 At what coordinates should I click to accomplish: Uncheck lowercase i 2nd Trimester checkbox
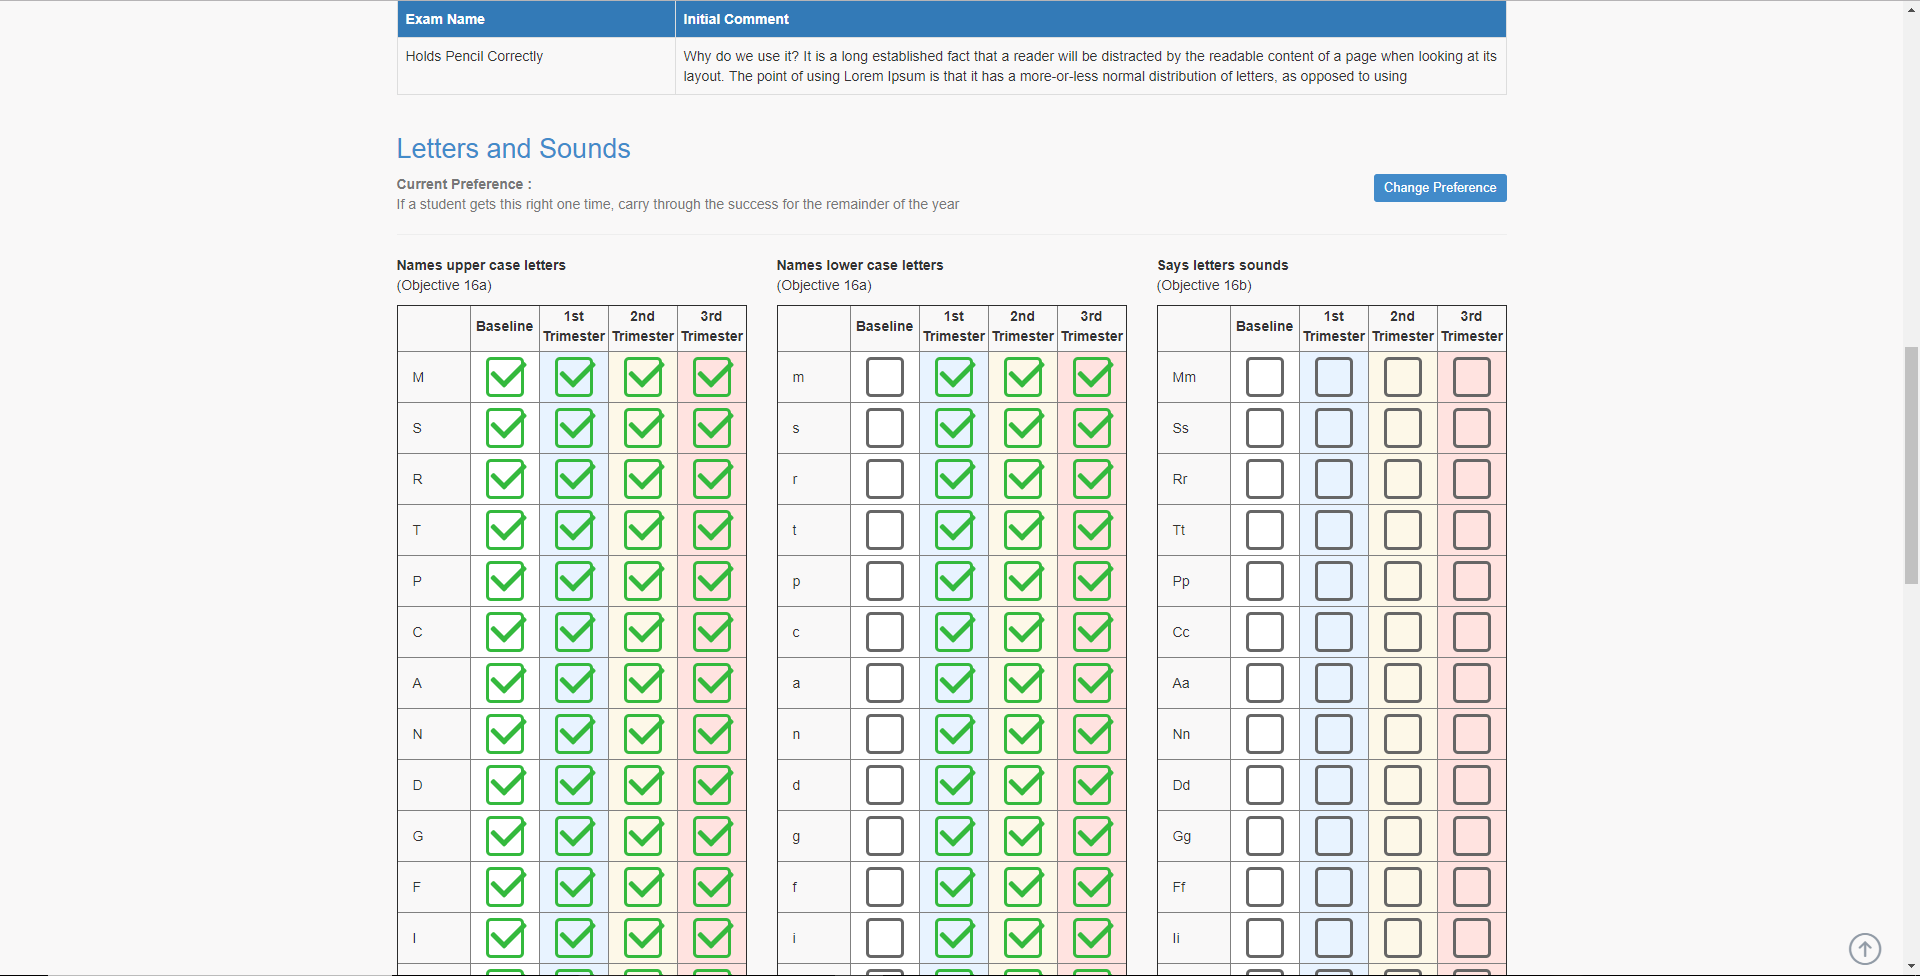tap(1023, 938)
